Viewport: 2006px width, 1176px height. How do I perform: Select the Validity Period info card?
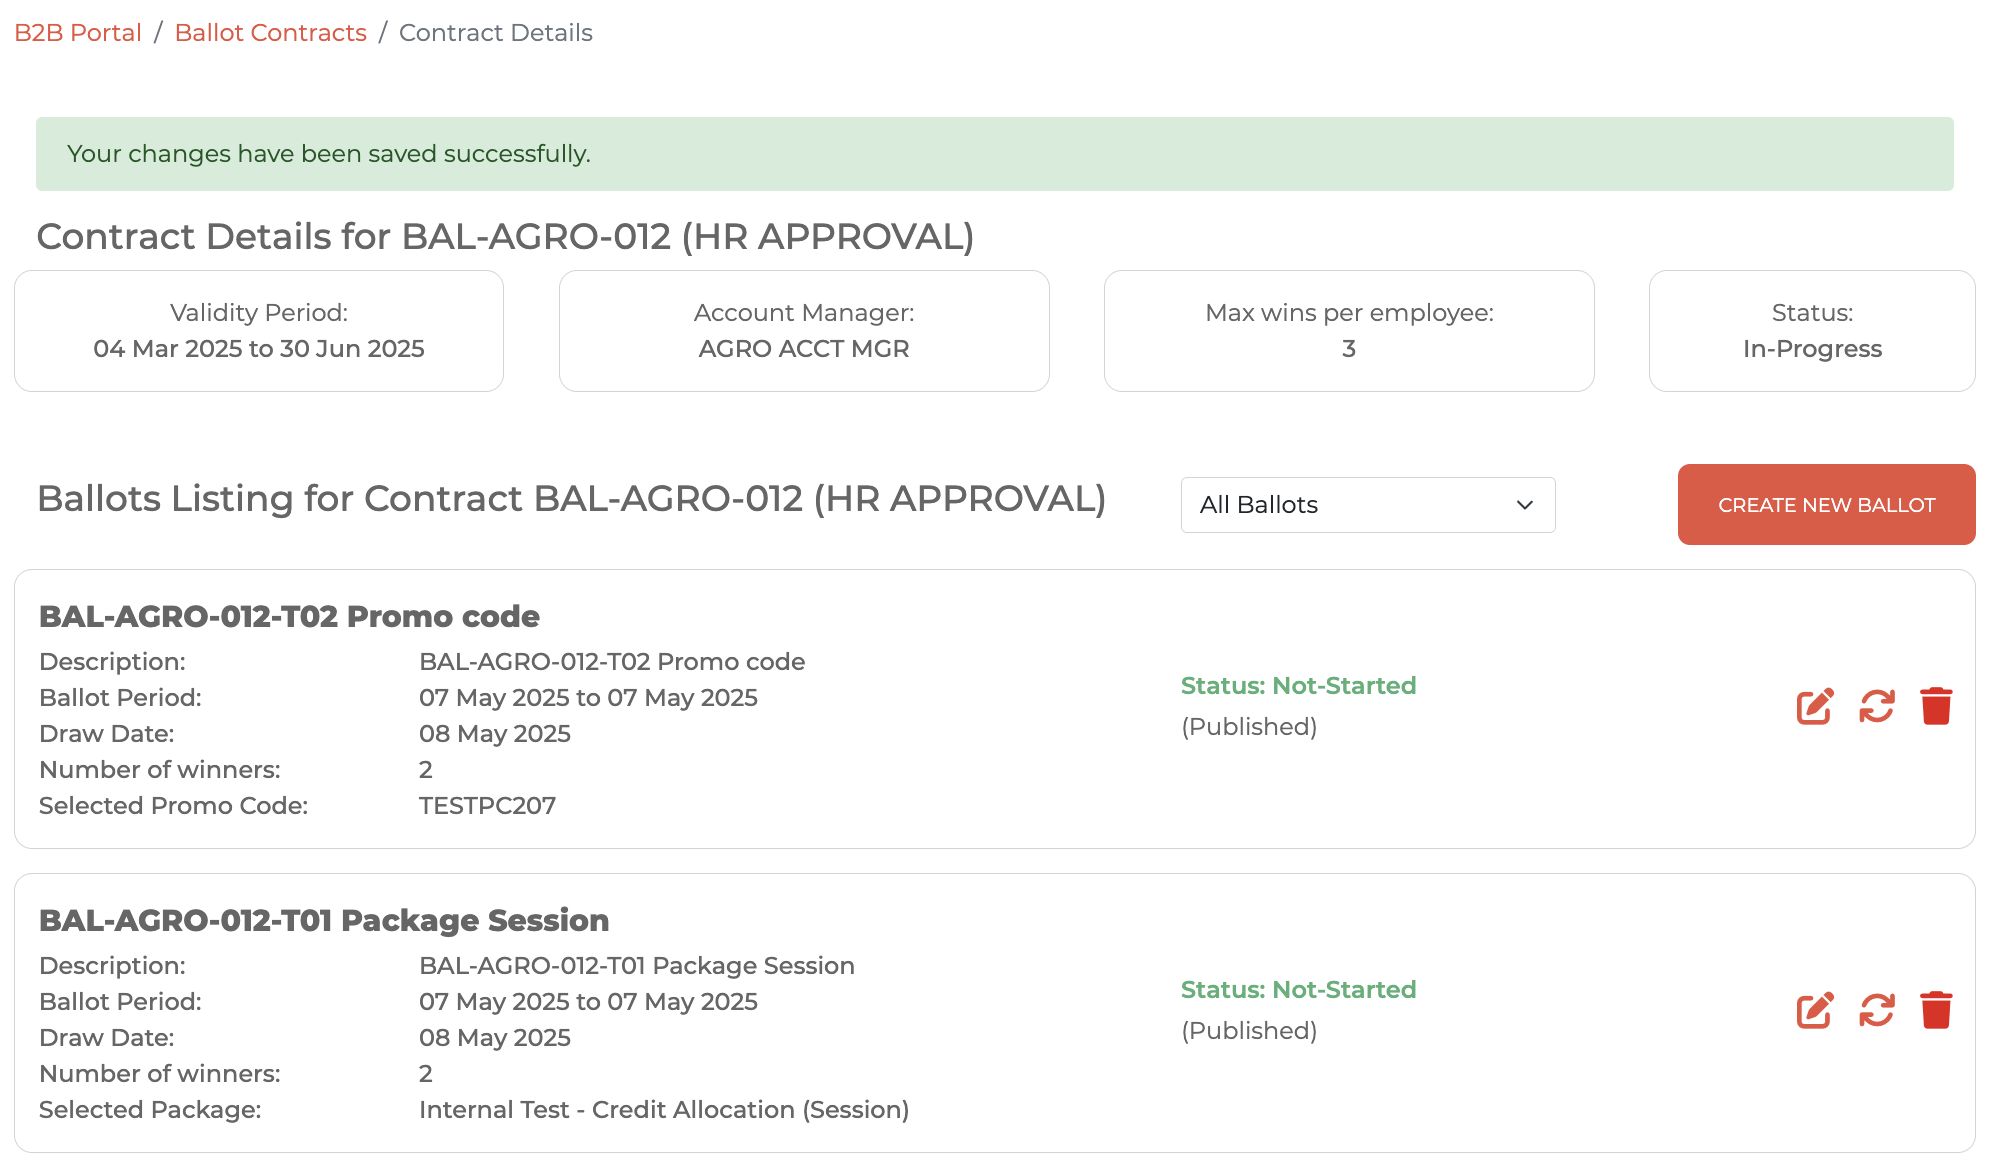[259, 331]
